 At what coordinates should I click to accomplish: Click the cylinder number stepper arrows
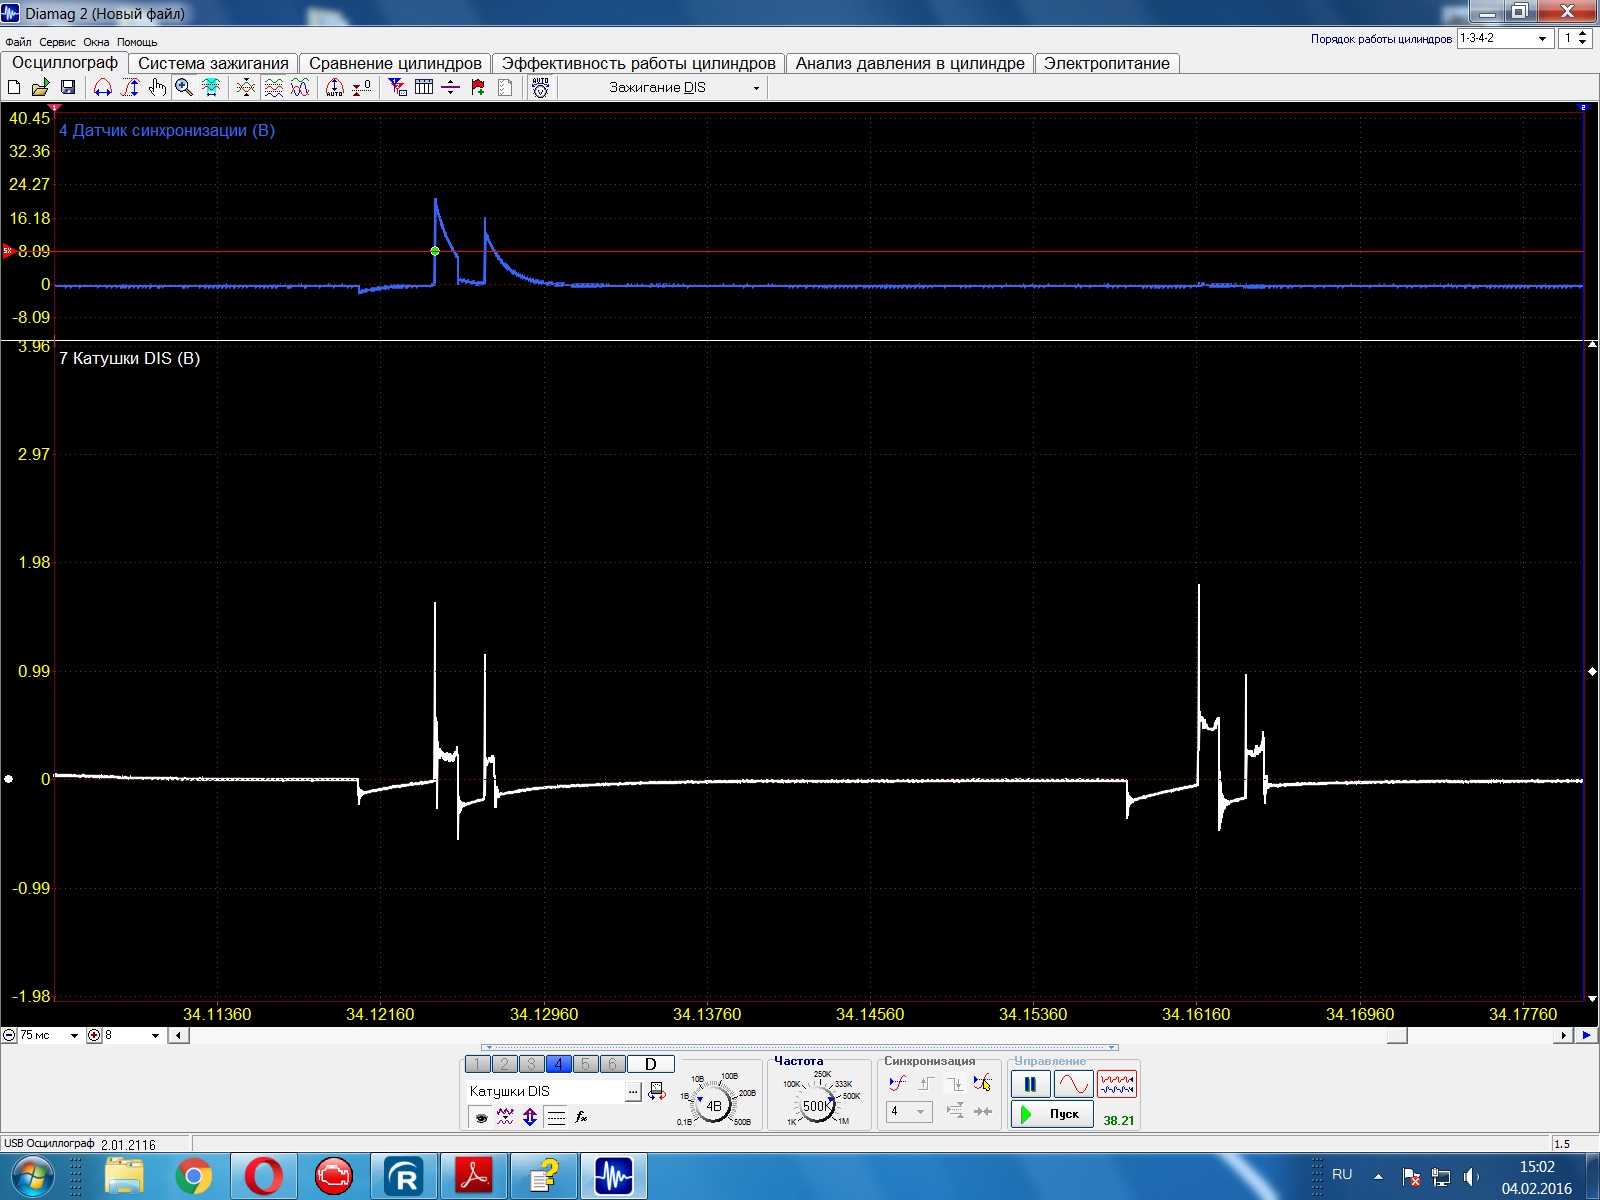(1582, 38)
